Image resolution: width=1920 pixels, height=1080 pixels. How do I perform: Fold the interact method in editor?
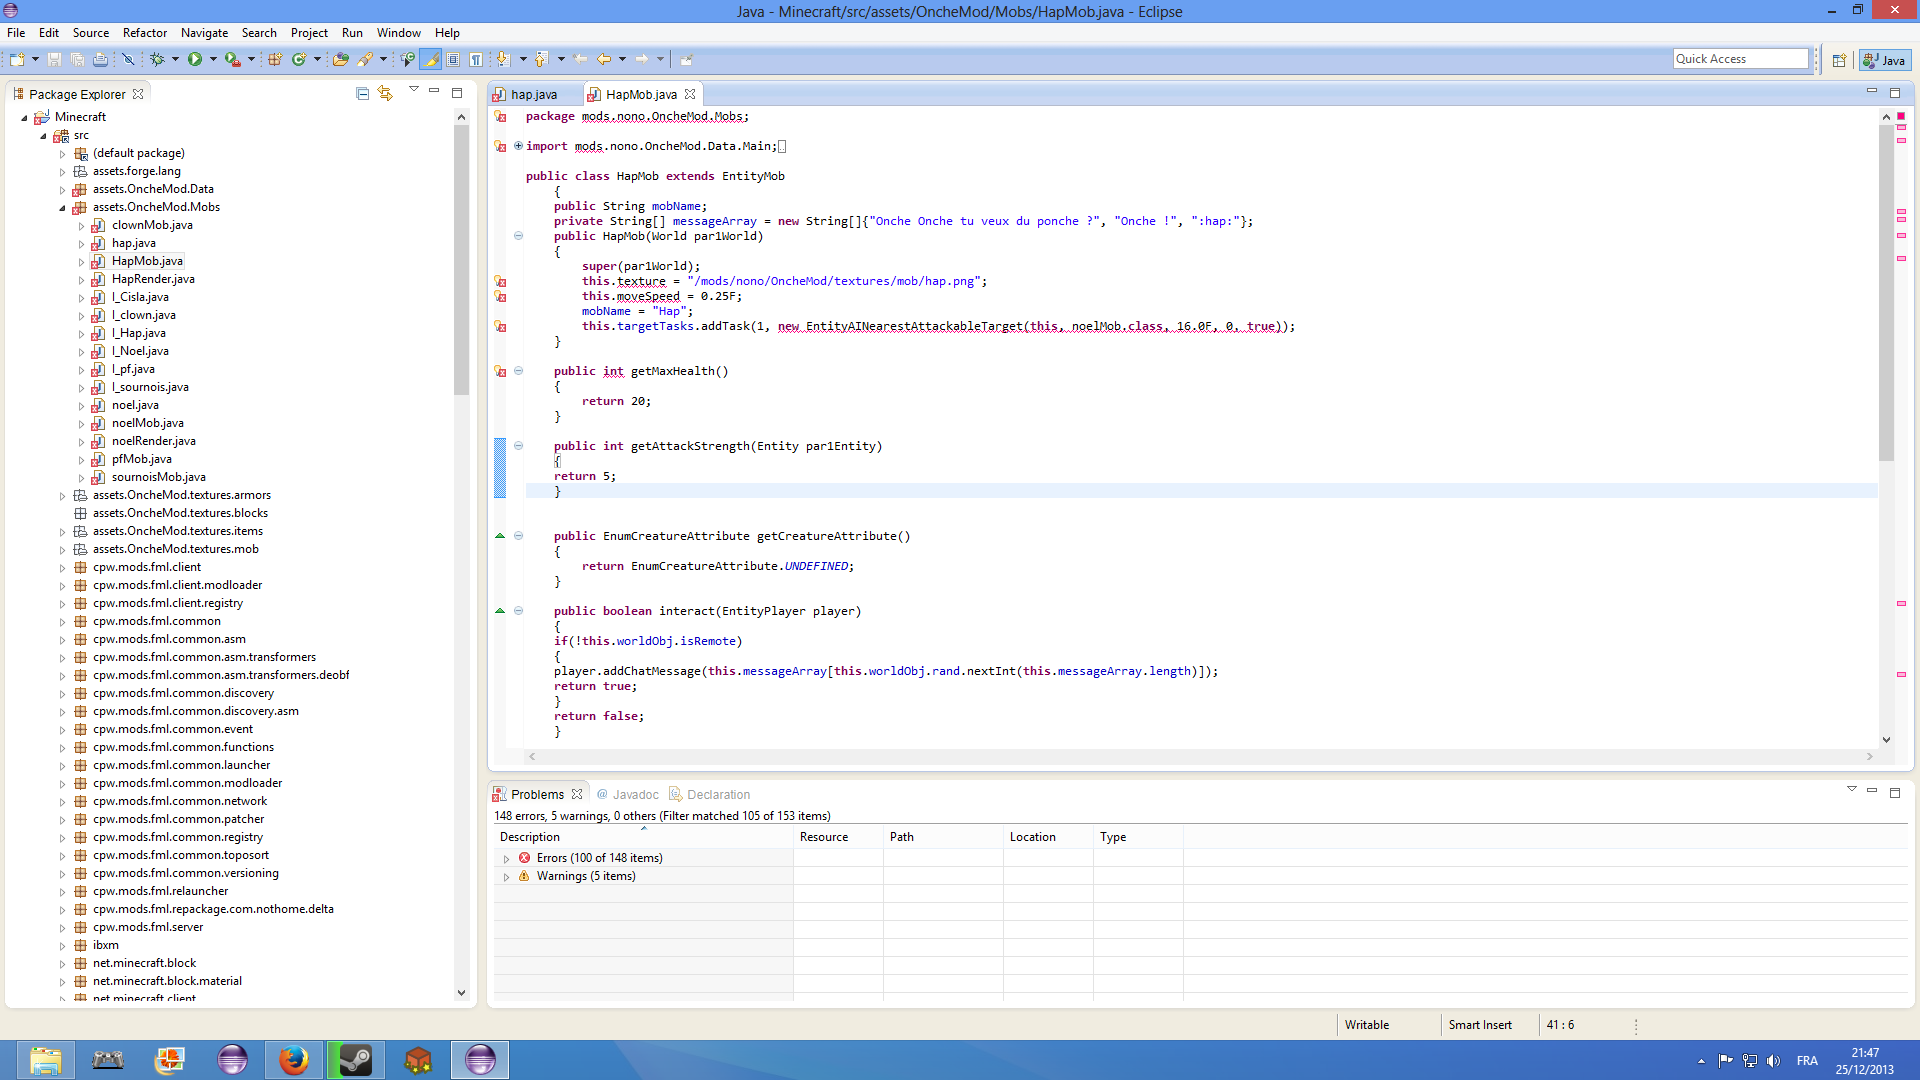click(x=518, y=611)
